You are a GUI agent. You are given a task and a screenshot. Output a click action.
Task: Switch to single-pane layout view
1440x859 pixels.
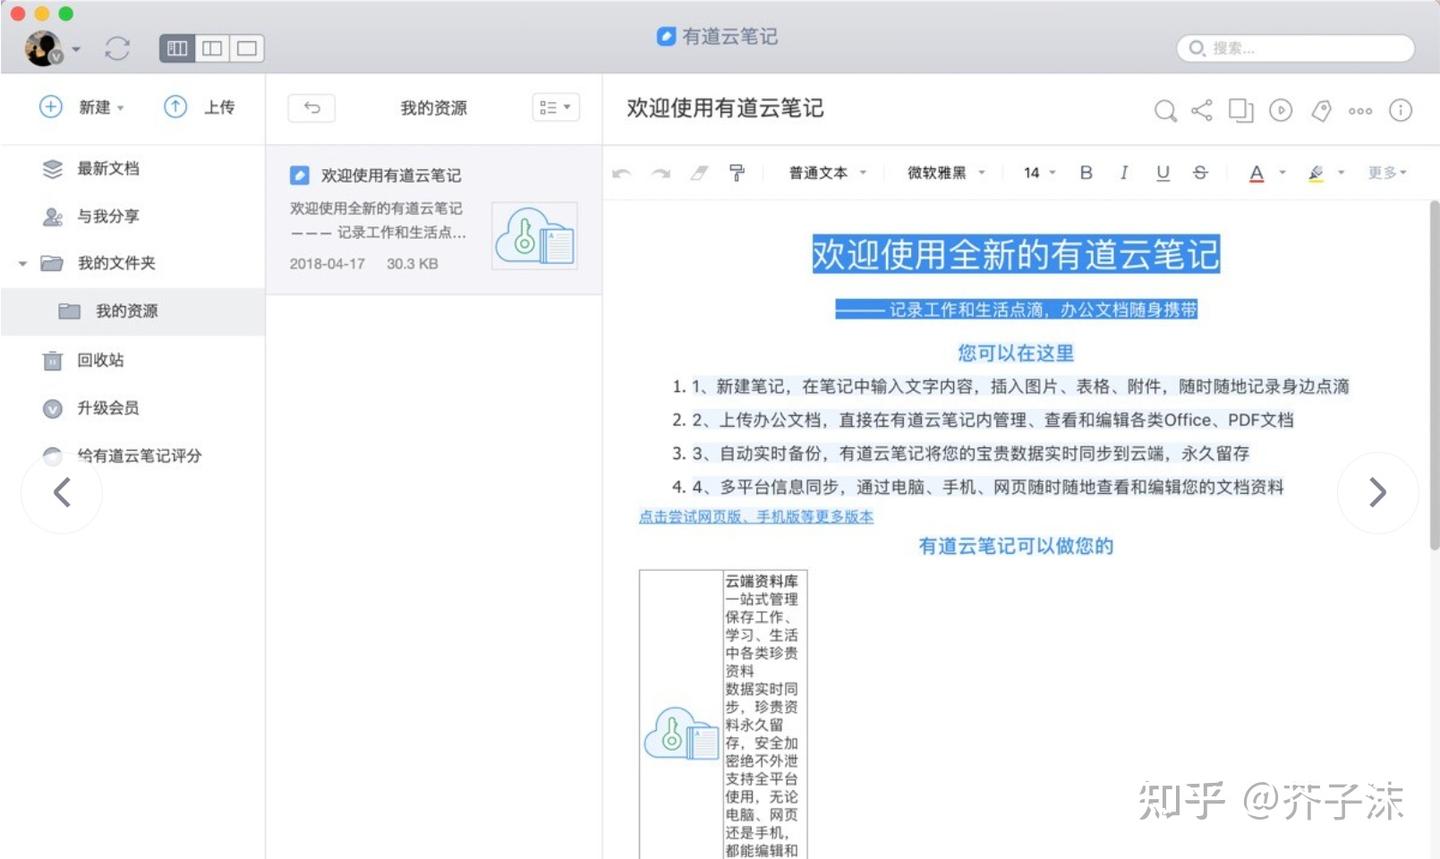tap(247, 48)
